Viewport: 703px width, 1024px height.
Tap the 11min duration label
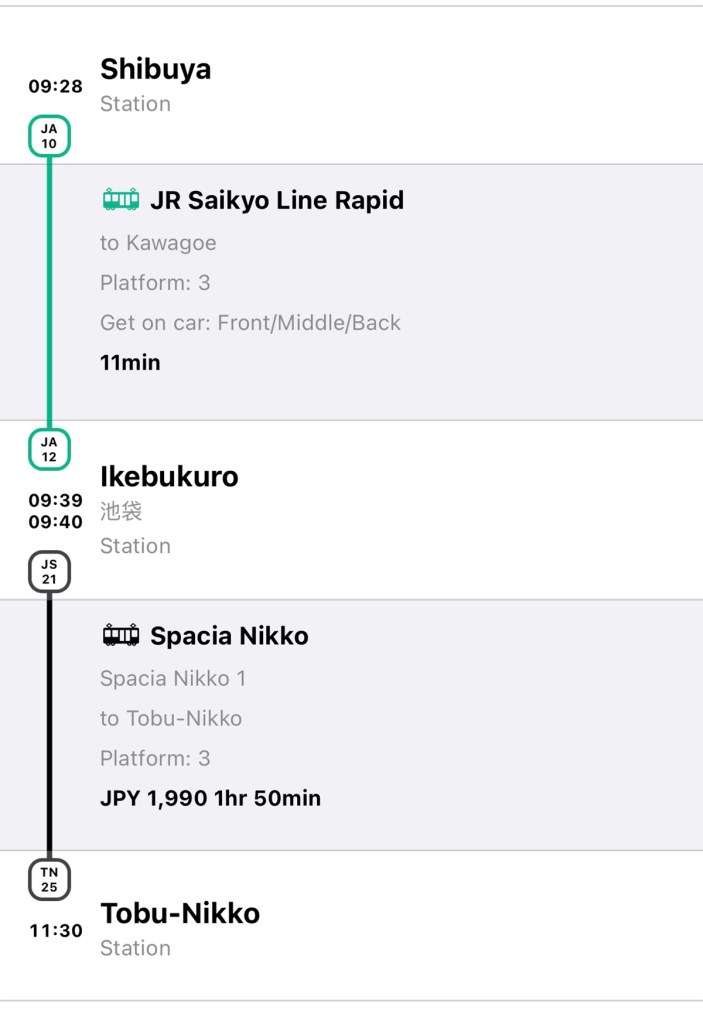tap(130, 363)
